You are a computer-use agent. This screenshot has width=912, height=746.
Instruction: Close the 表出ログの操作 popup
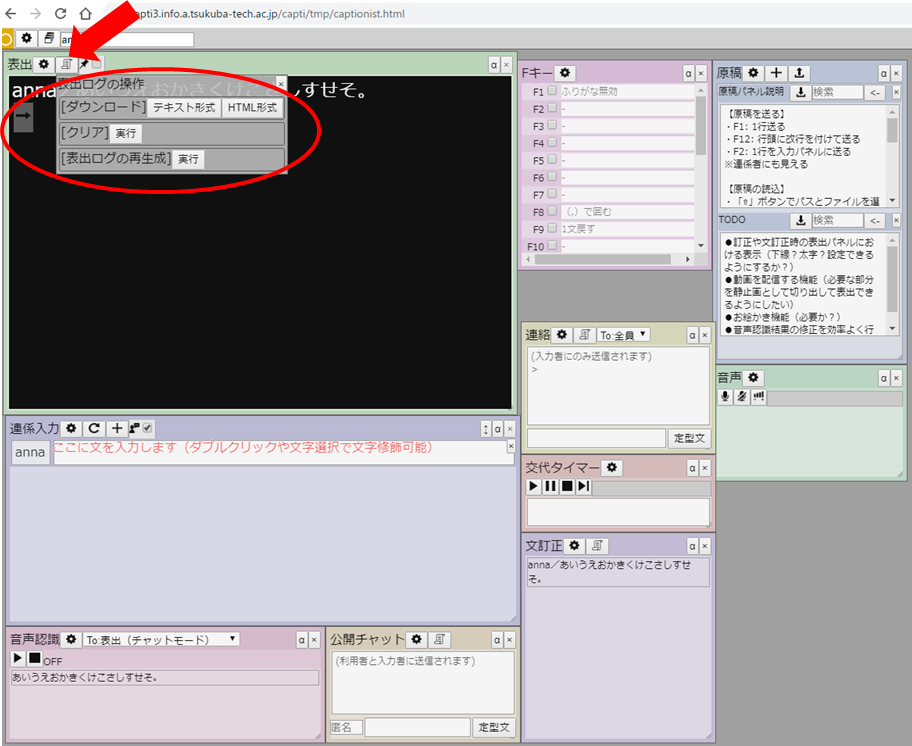(x=281, y=84)
